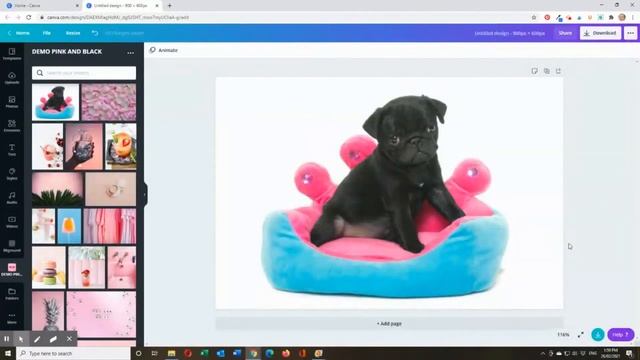The width and height of the screenshot is (640, 360).
Task: Go back to Home in Canva
Action: tap(19, 33)
